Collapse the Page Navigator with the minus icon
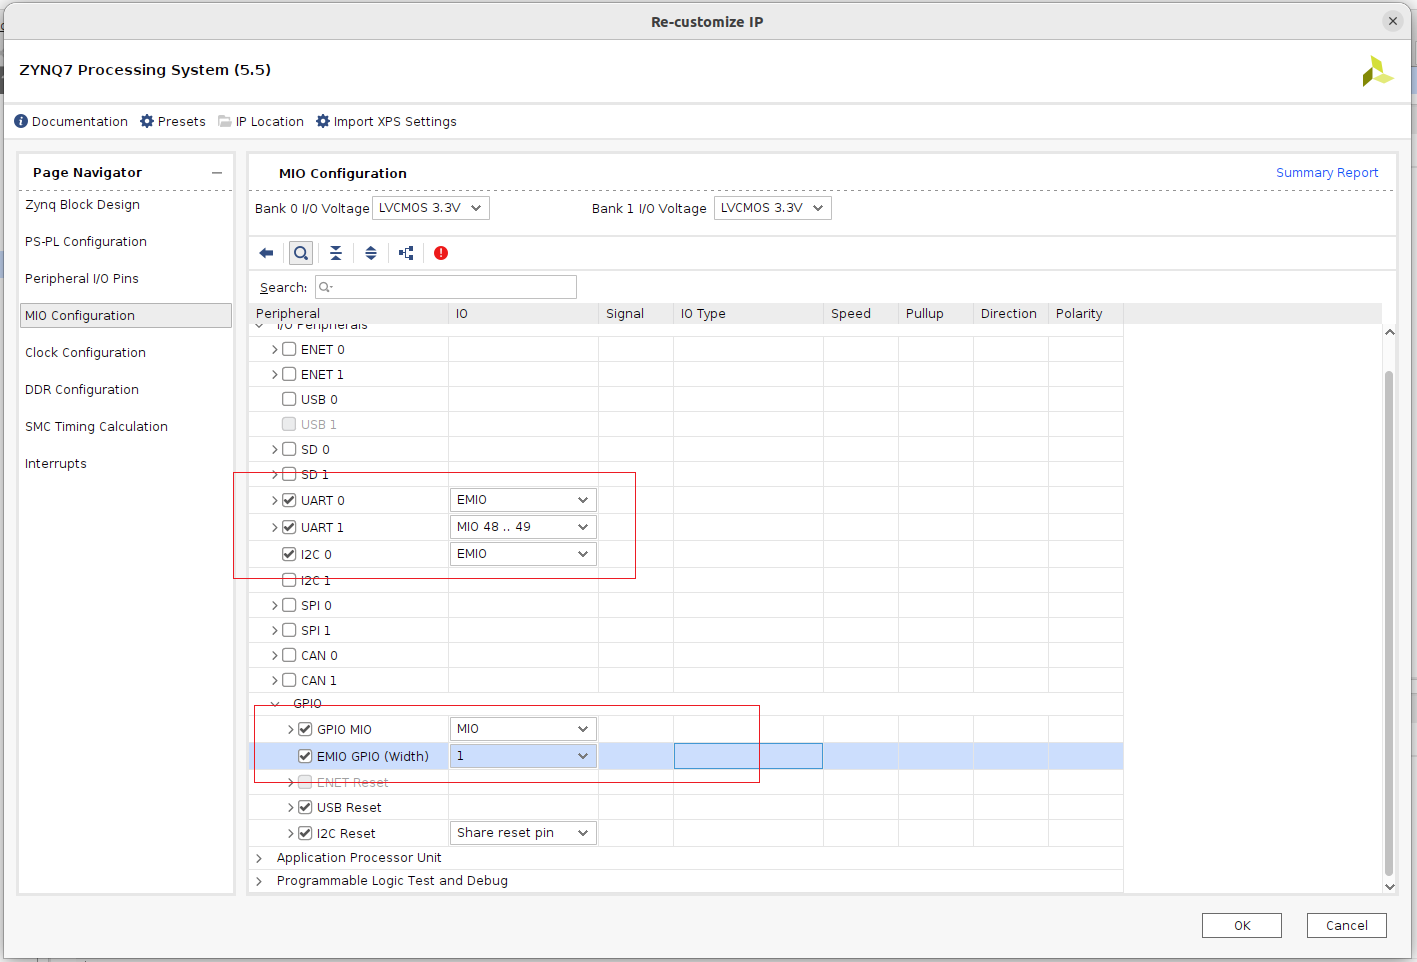This screenshot has height=962, width=1417. click(217, 173)
